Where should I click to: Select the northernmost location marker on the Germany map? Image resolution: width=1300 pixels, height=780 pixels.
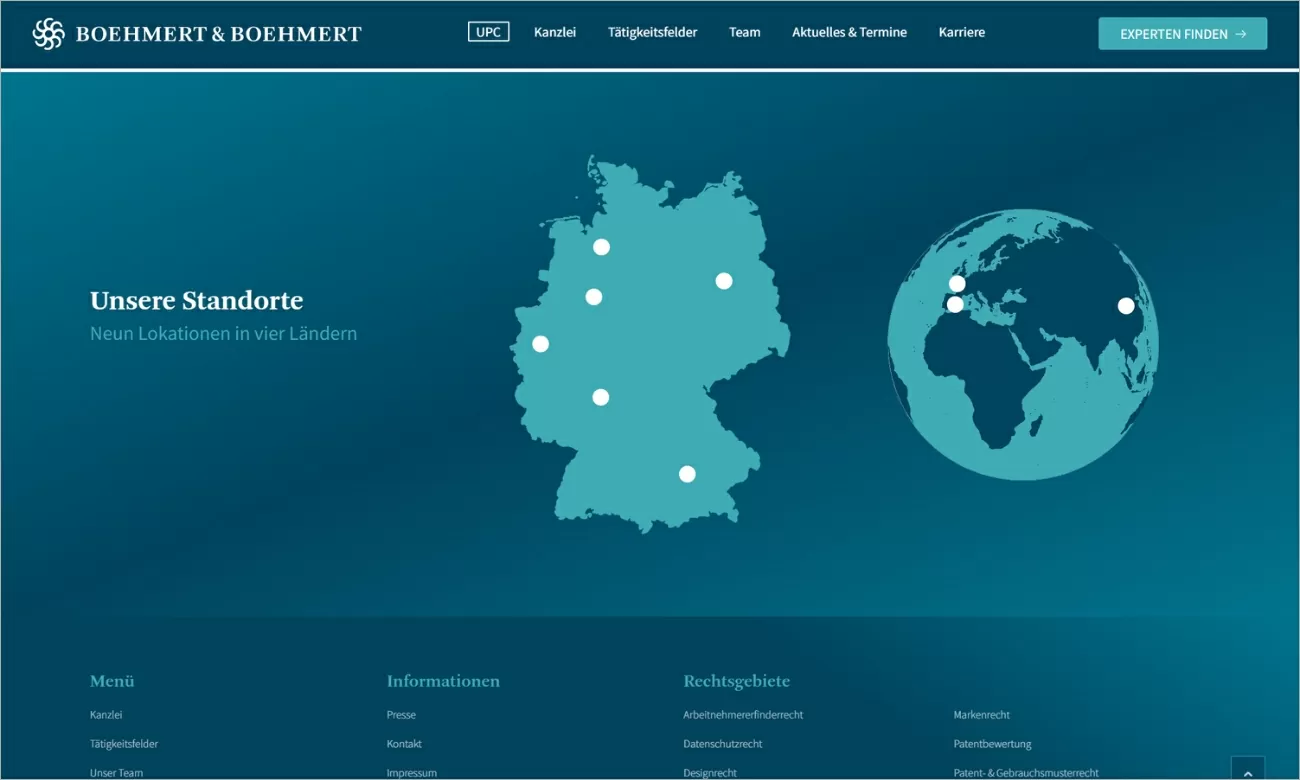point(601,246)
